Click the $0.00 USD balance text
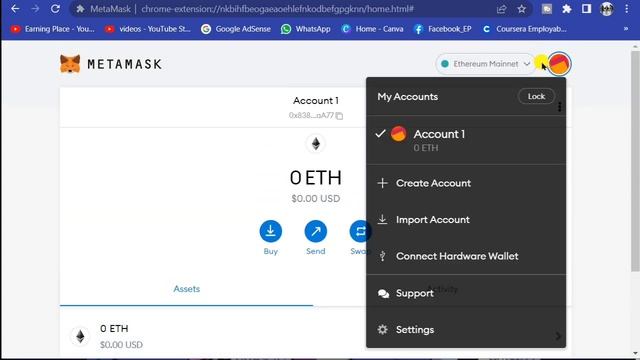640x360 pixels. pos(316,199)
